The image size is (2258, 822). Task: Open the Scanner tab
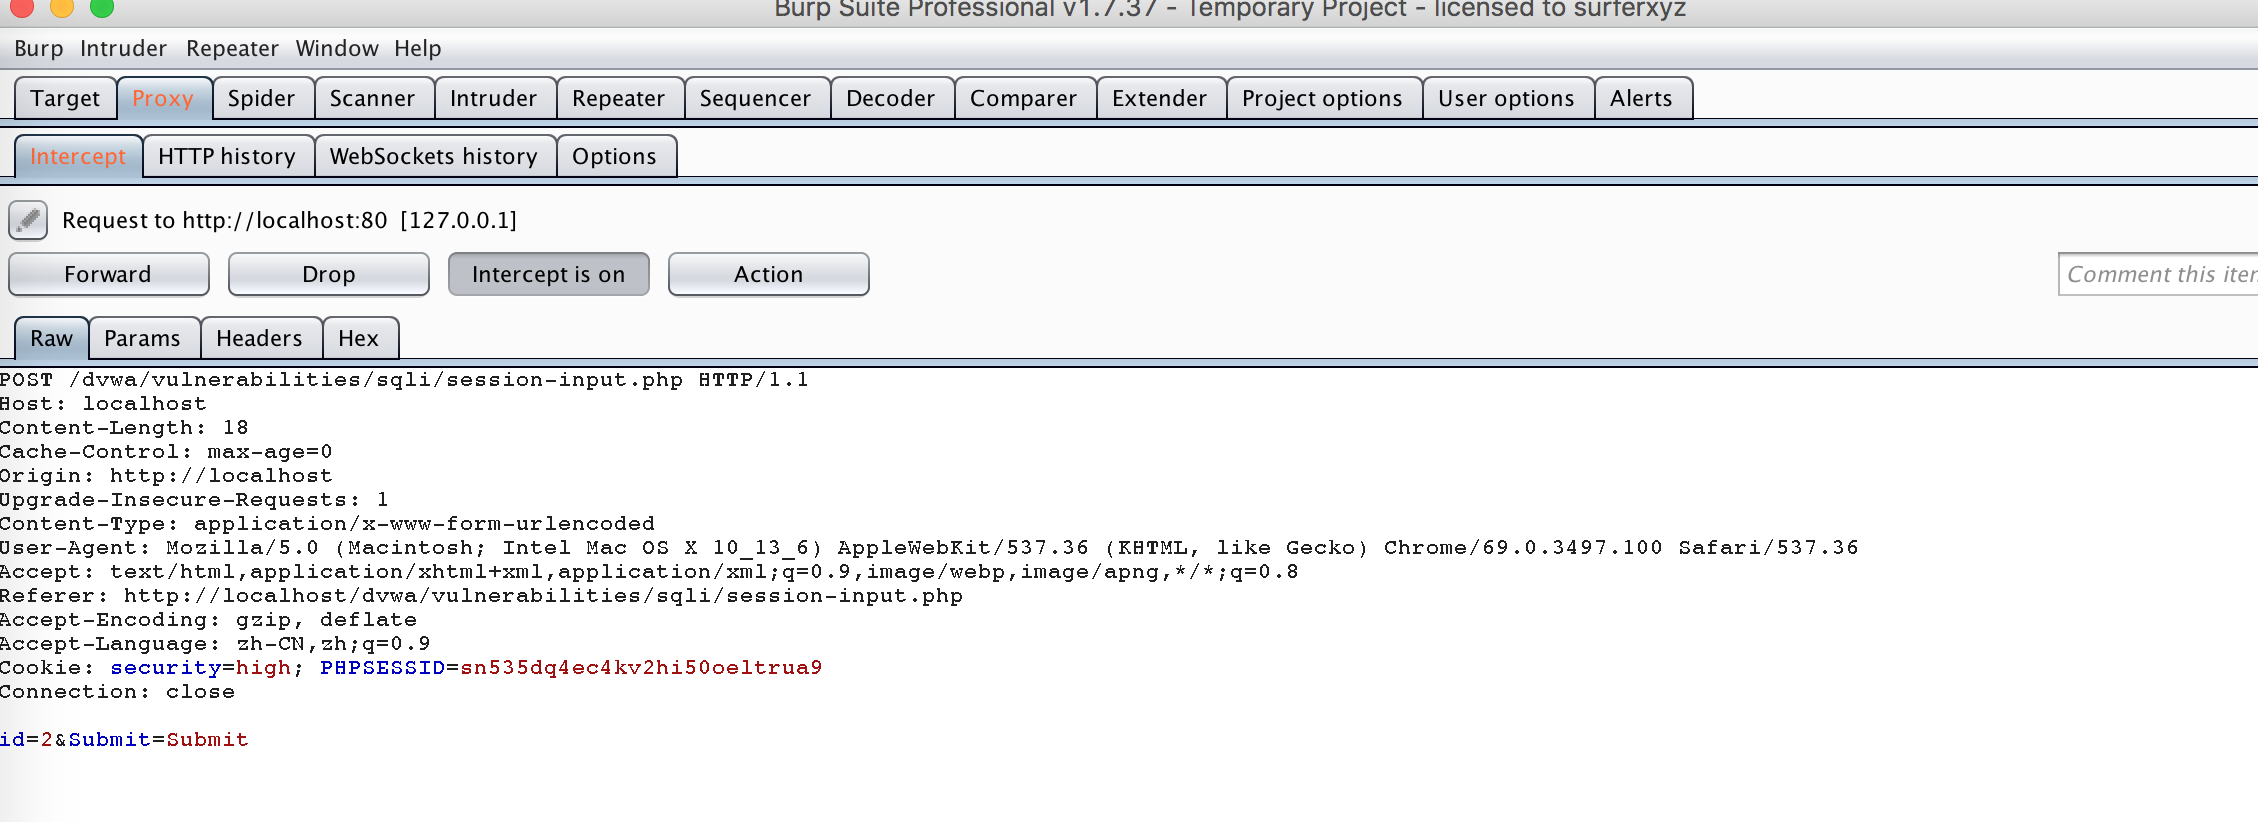[372, 98]
